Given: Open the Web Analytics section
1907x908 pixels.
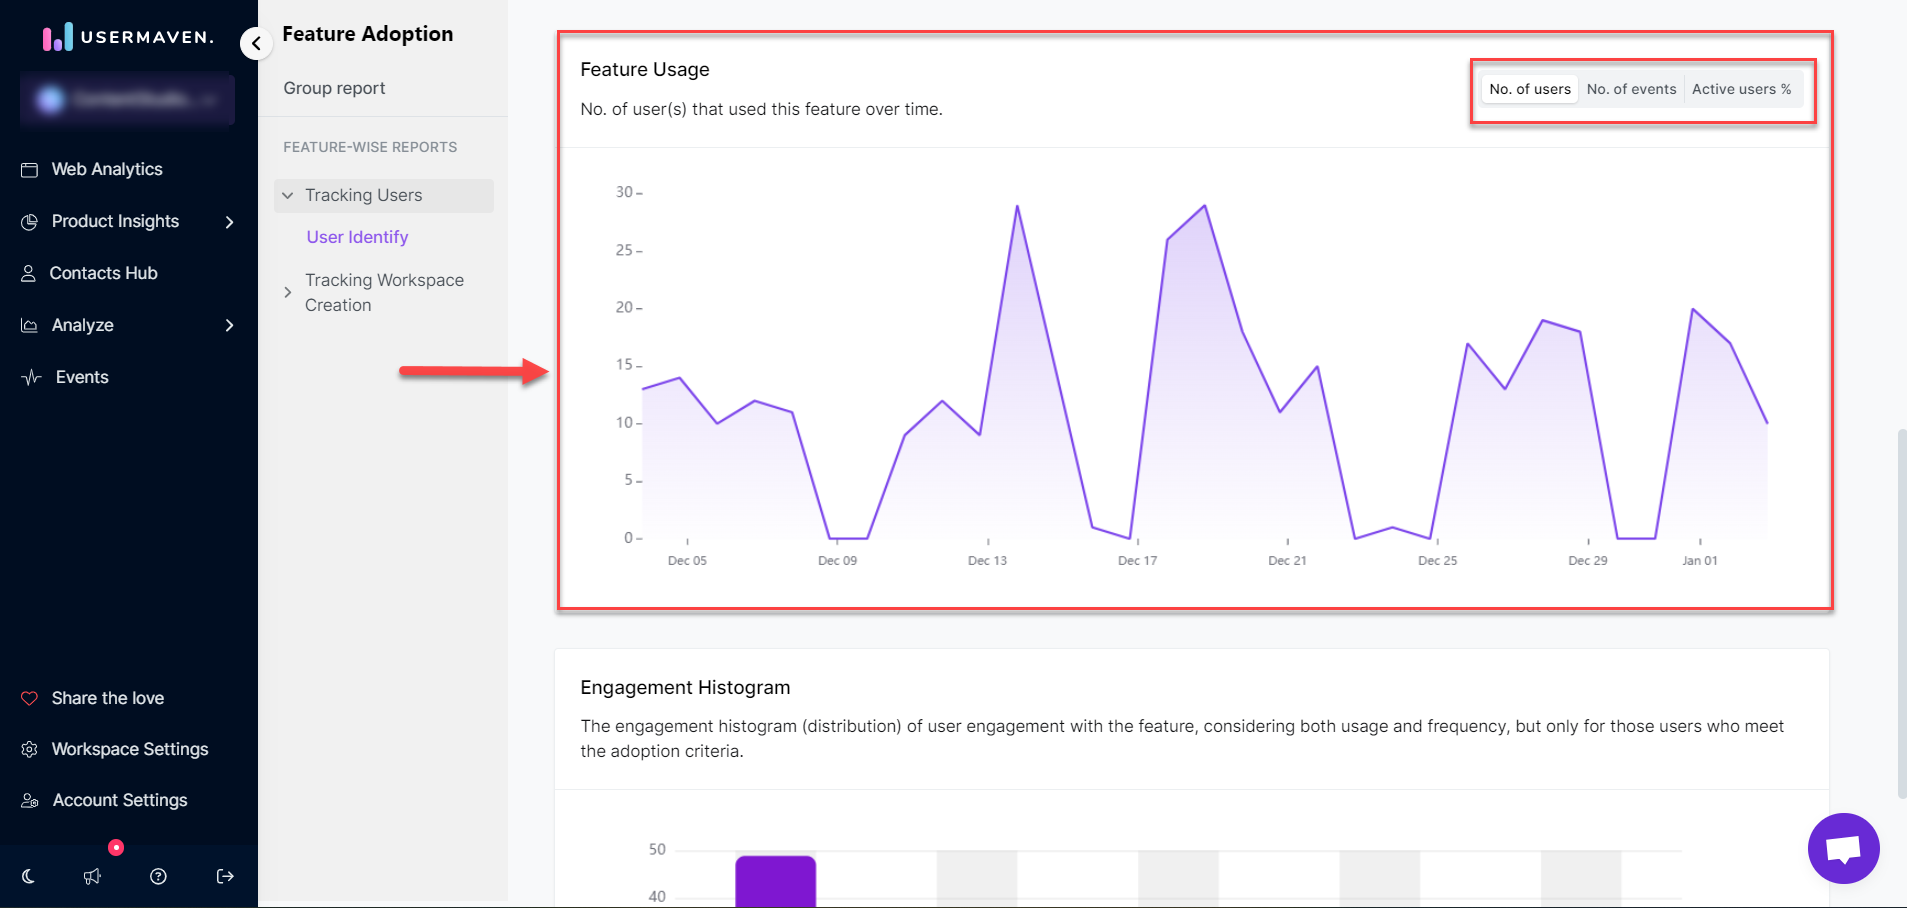Looking at the screenshot, I should [106, 169].
